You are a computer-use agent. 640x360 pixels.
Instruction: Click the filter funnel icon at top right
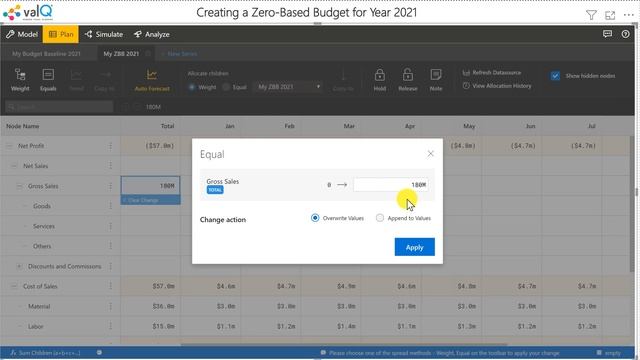click(x=591, y=15)
